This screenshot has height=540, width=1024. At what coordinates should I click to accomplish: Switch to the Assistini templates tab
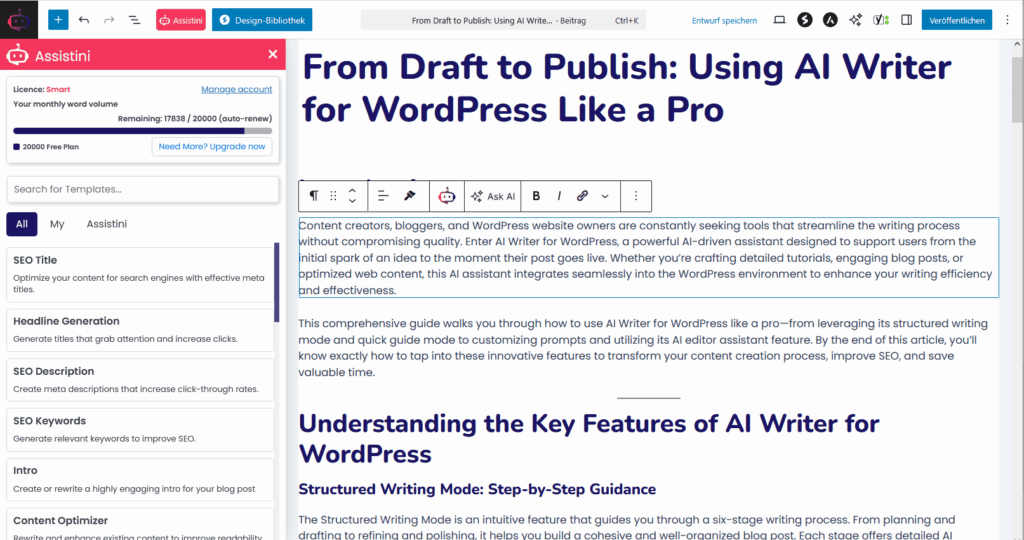[106, 224]
